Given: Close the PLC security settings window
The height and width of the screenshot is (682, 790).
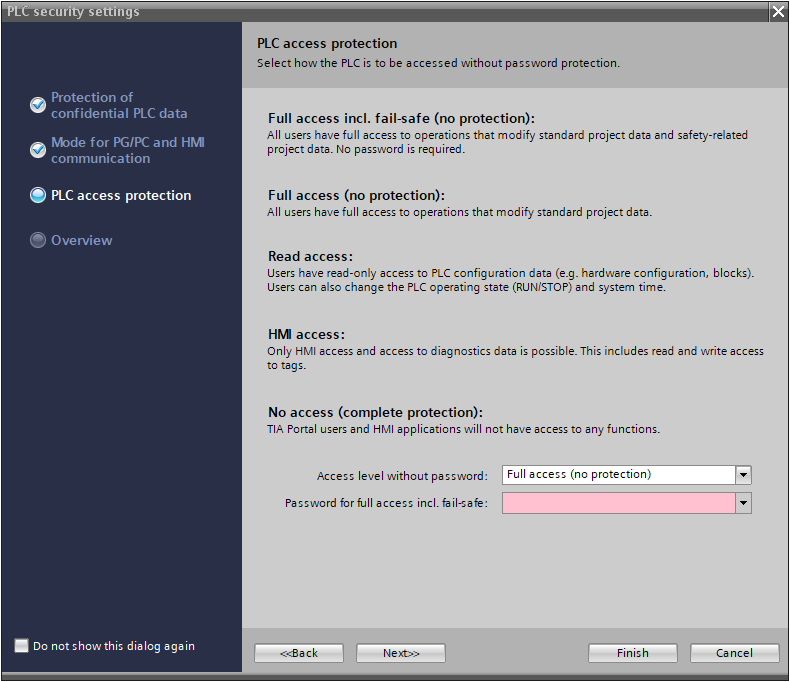Looking at the screenshot, I should coord(778,12).
